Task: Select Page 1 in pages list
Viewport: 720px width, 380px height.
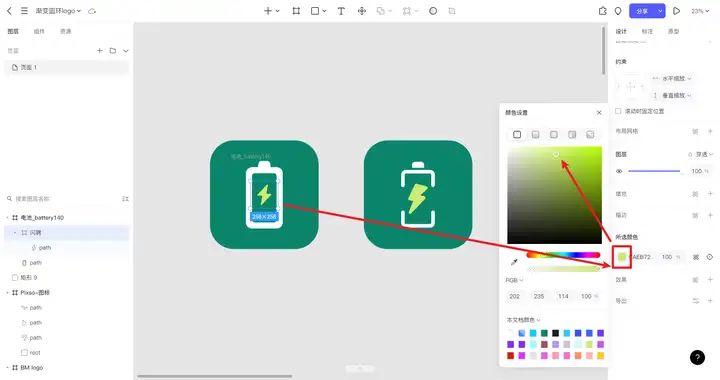Action: [67, 67]
